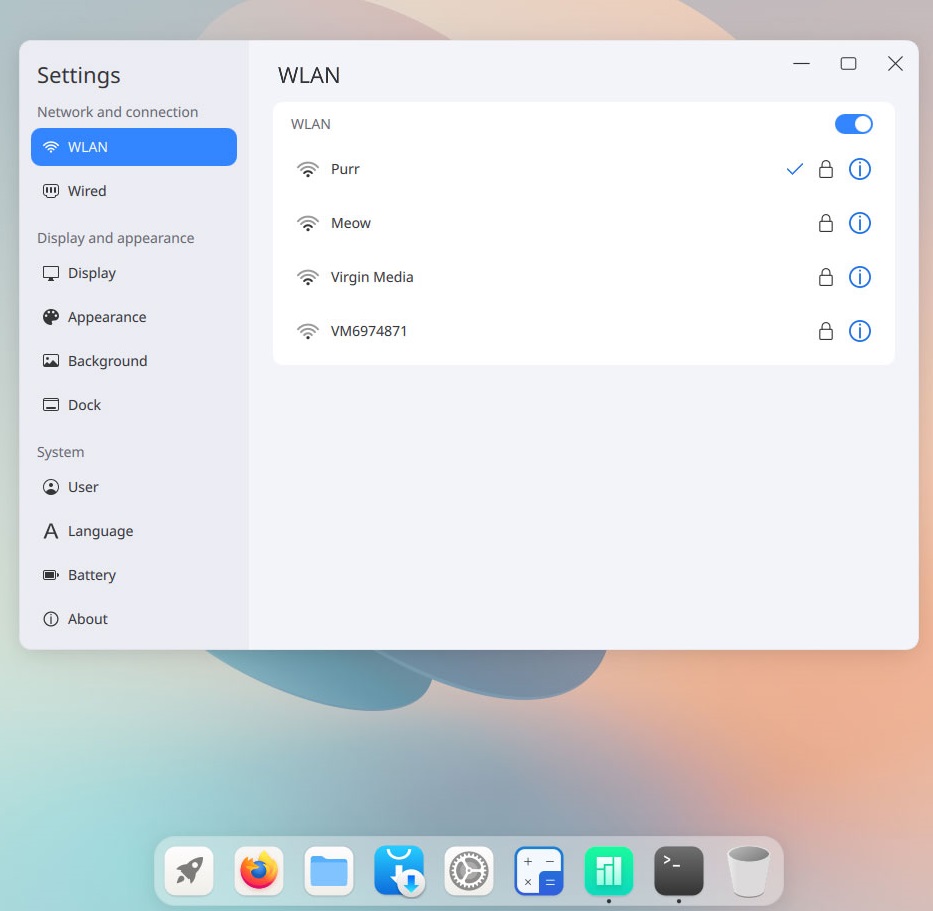Open Background settings page

107,361
